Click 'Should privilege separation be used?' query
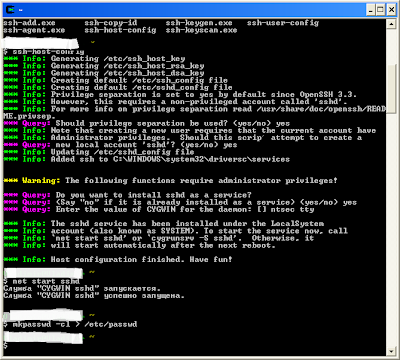The image size is (400, 360). pos(146,123)
